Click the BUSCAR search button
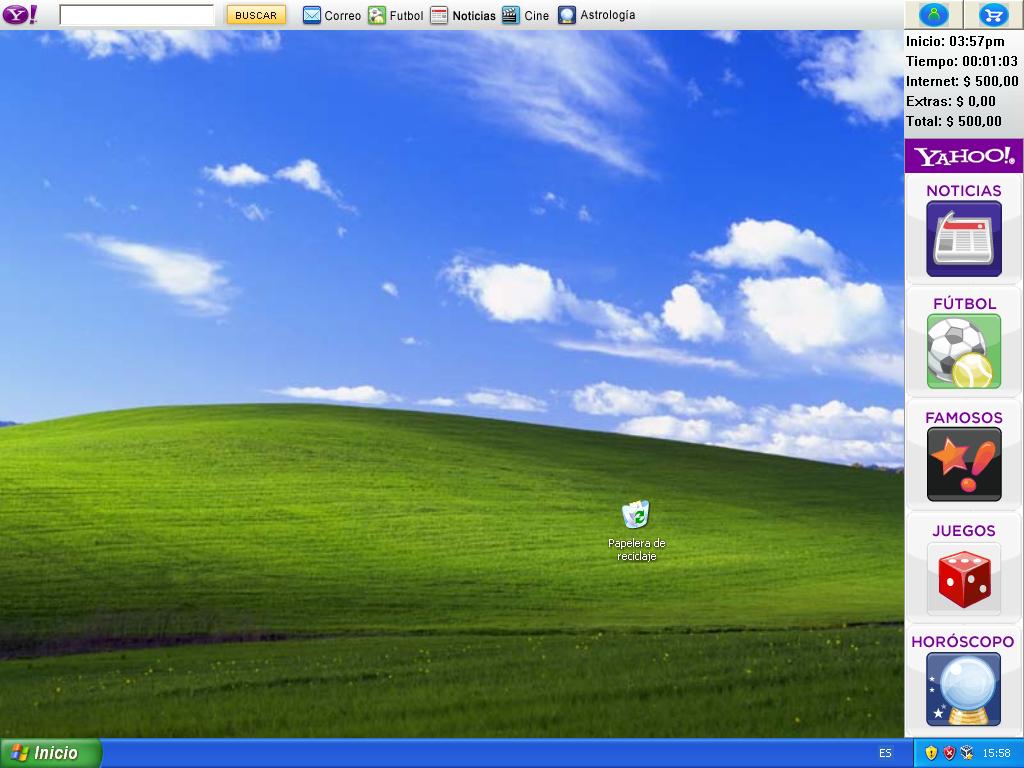 click(256, 15)
